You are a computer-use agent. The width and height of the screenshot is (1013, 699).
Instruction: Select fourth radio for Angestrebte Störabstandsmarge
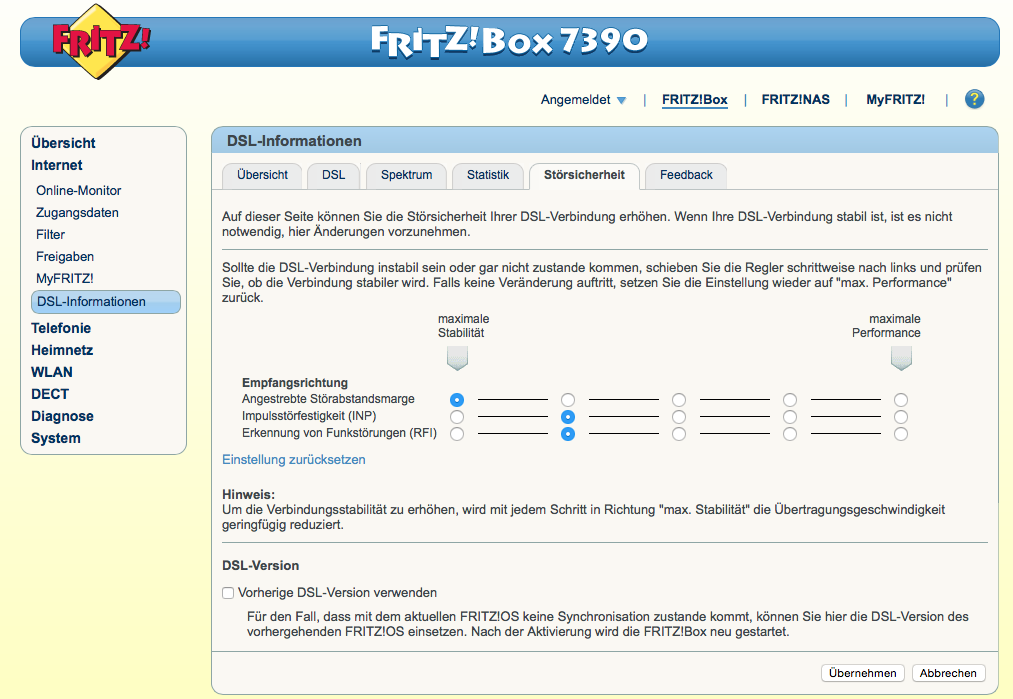point(790,400)
